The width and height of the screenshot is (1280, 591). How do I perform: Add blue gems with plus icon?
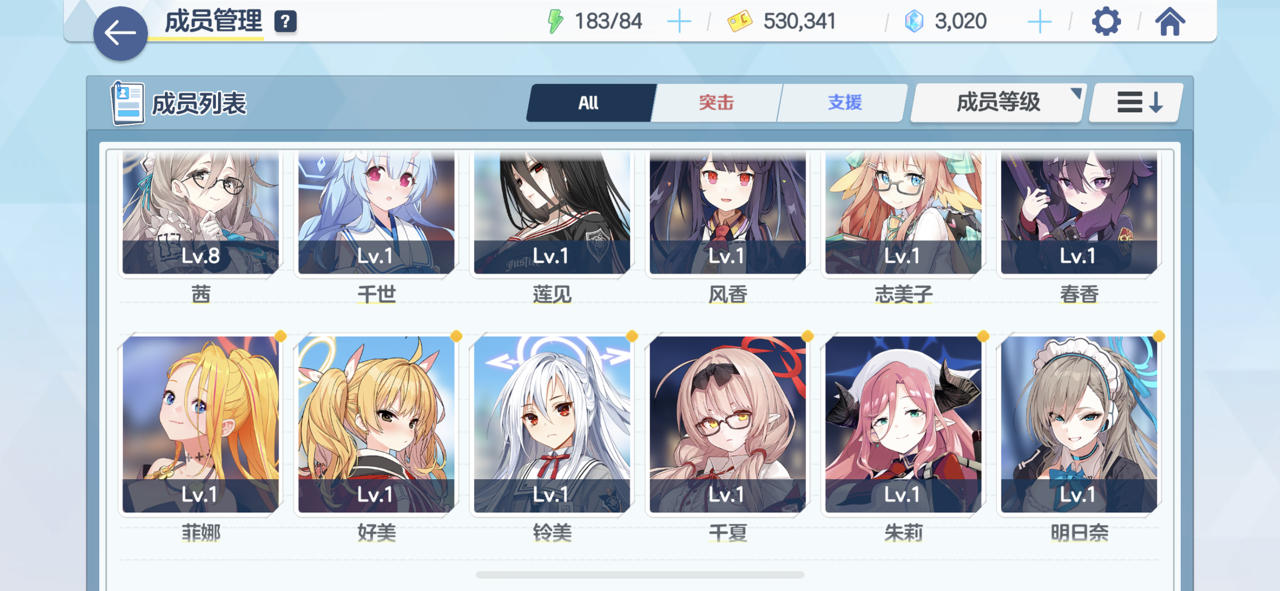point(1040,21)
